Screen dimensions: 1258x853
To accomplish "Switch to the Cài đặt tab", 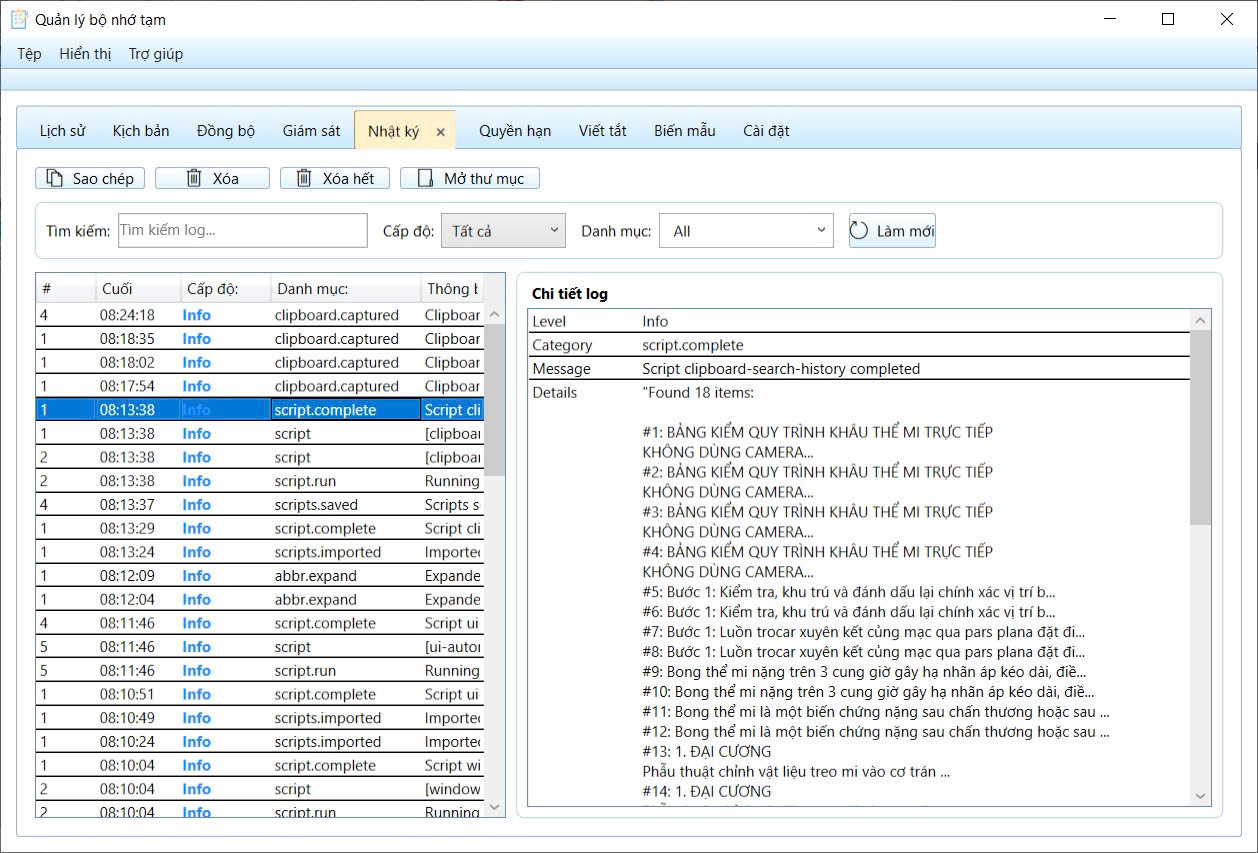I will (x=766, y=131).
